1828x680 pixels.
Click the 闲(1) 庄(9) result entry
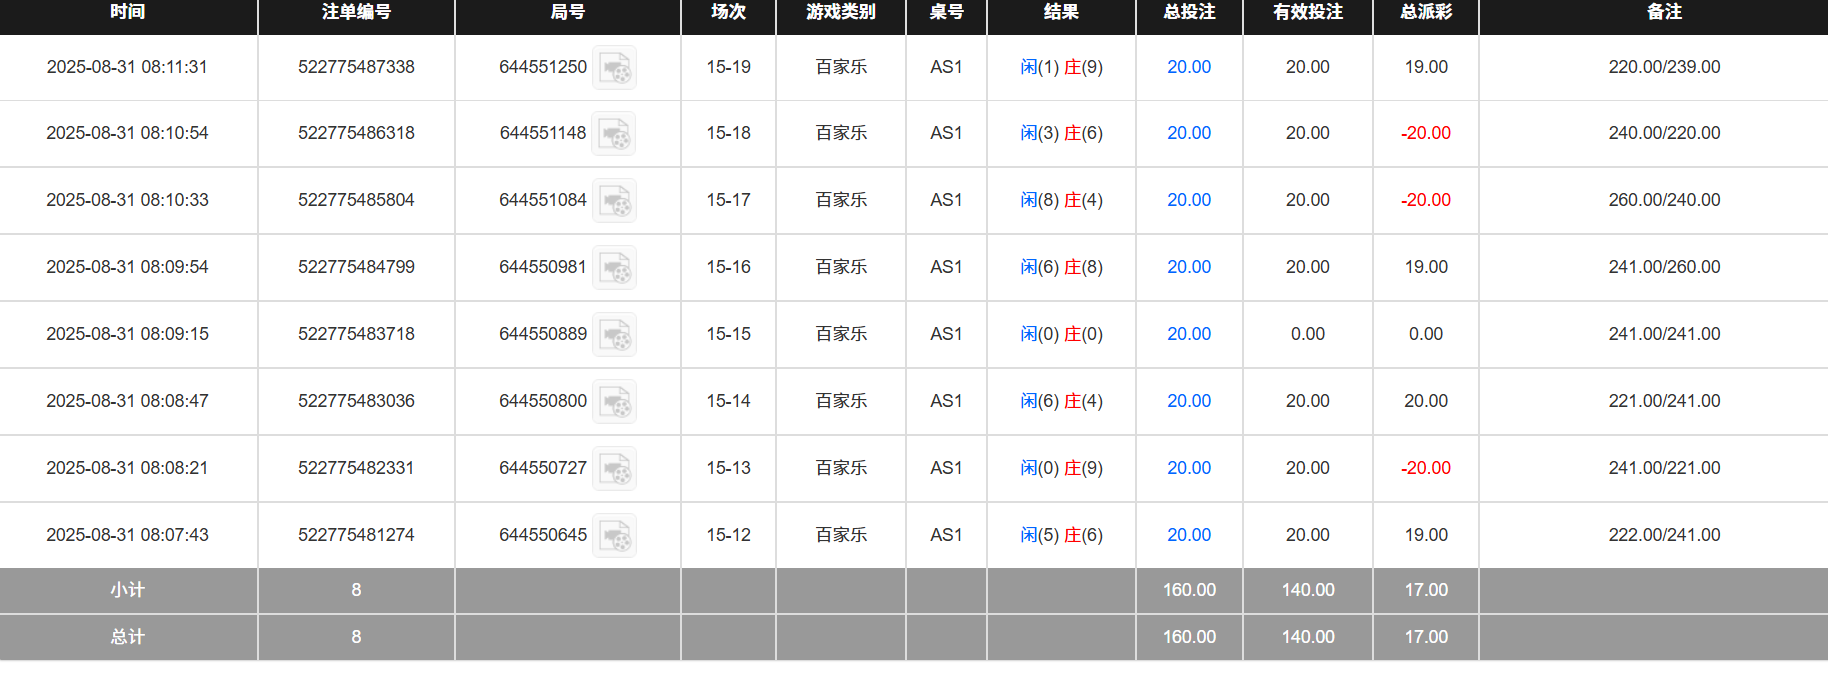(1061, 67)
